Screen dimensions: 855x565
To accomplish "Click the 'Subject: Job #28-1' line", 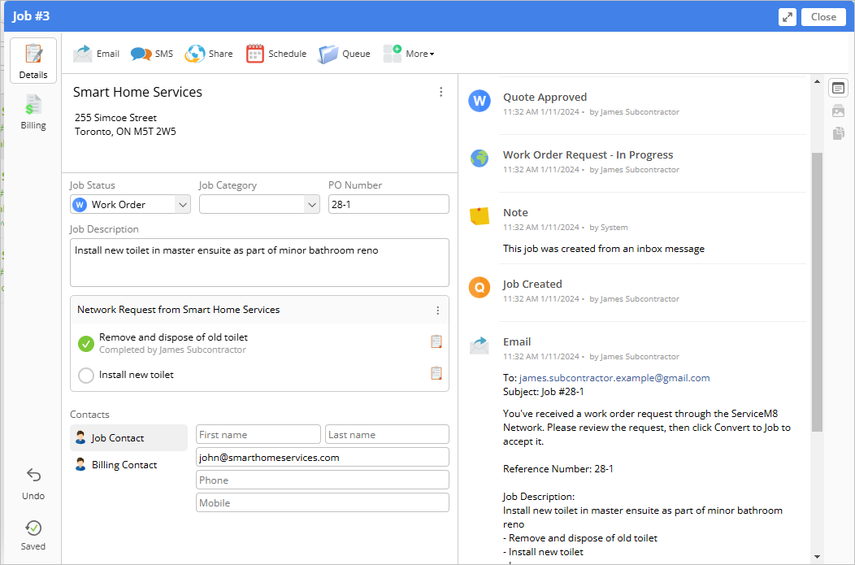I will coord(543,392).
